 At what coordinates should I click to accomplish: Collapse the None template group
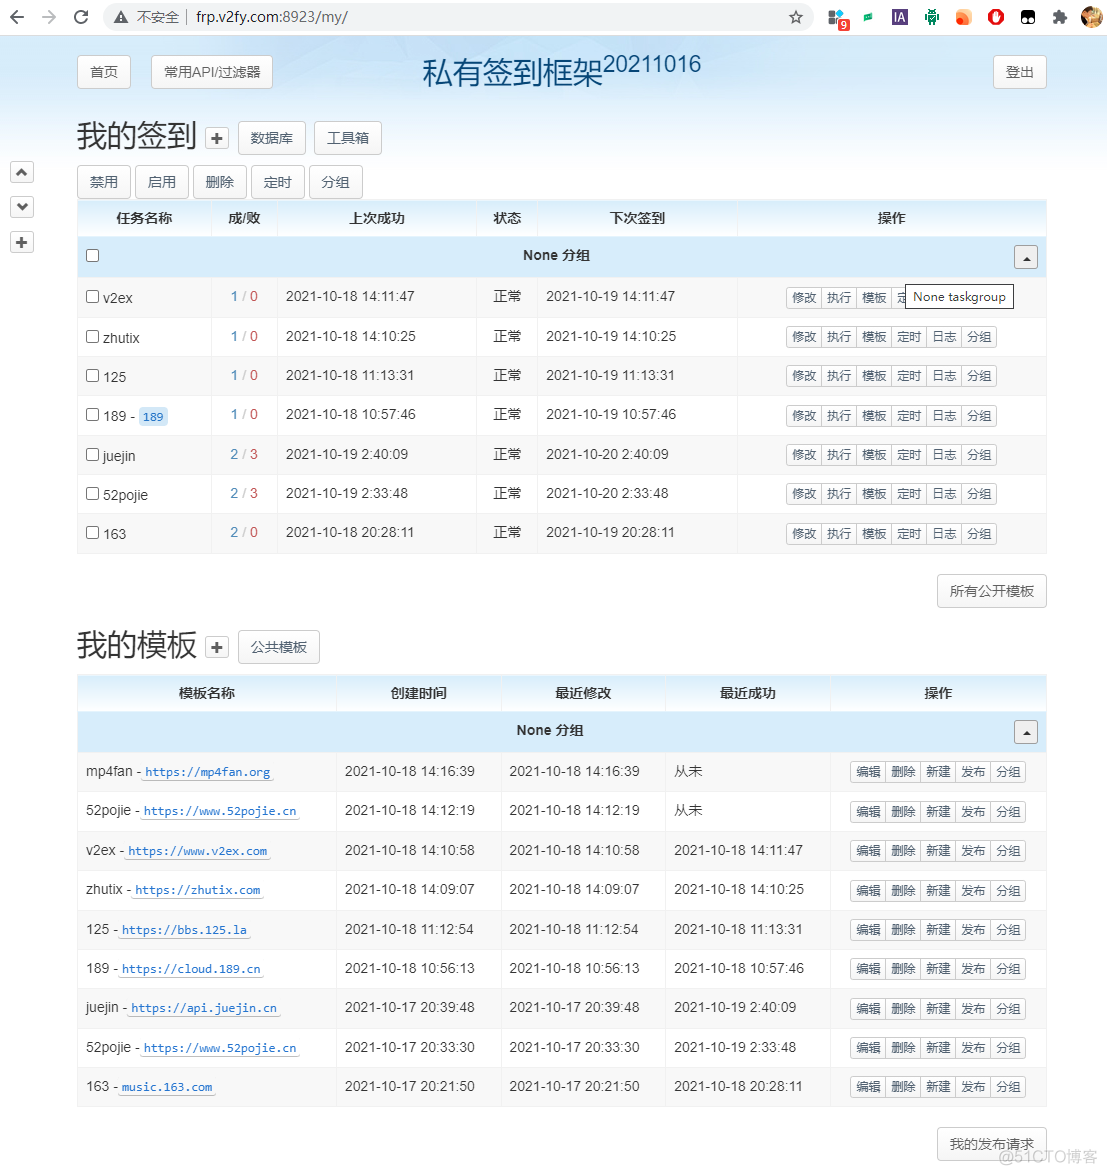click(1025, 732)
